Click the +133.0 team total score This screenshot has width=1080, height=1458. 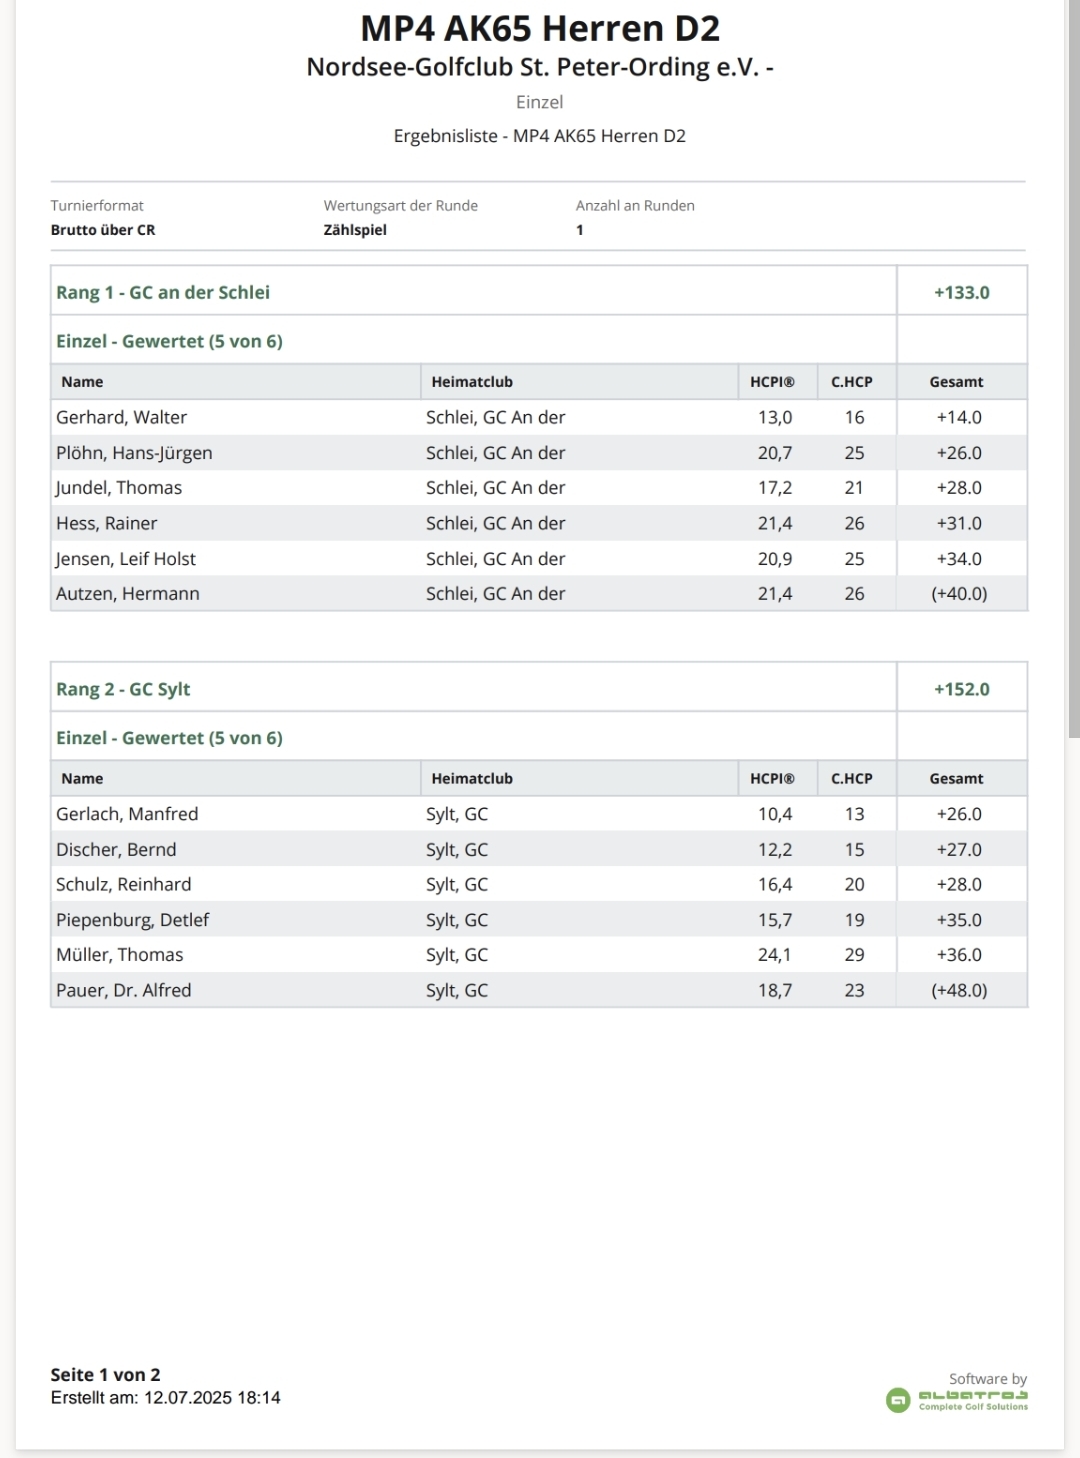961,292
